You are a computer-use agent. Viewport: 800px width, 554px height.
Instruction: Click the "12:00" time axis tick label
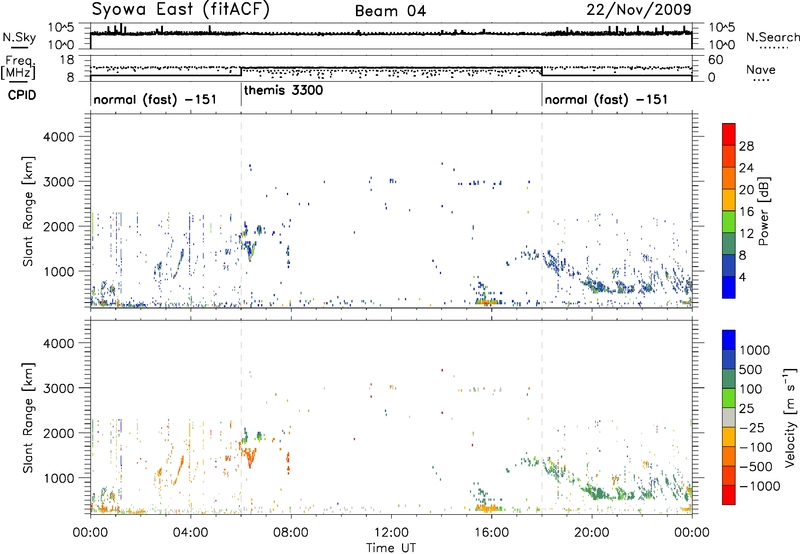[x=391, y=533]
